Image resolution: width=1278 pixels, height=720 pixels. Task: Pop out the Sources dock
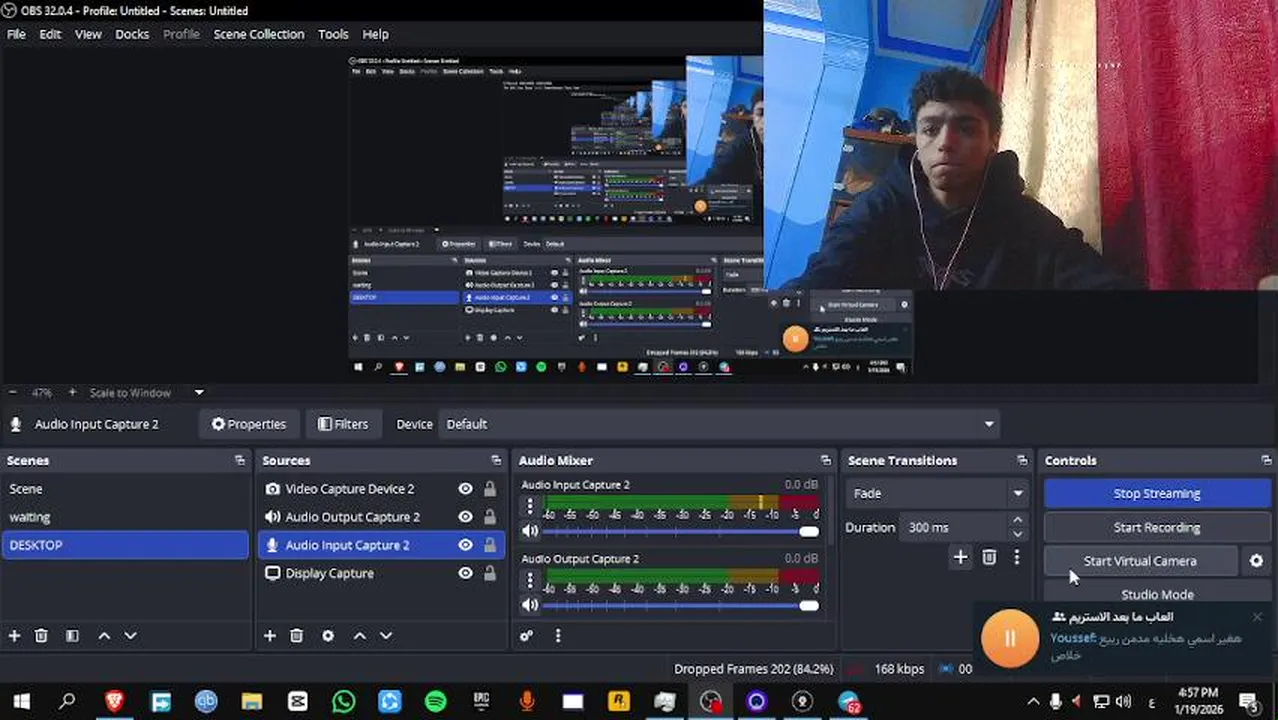tap(496, 460)
